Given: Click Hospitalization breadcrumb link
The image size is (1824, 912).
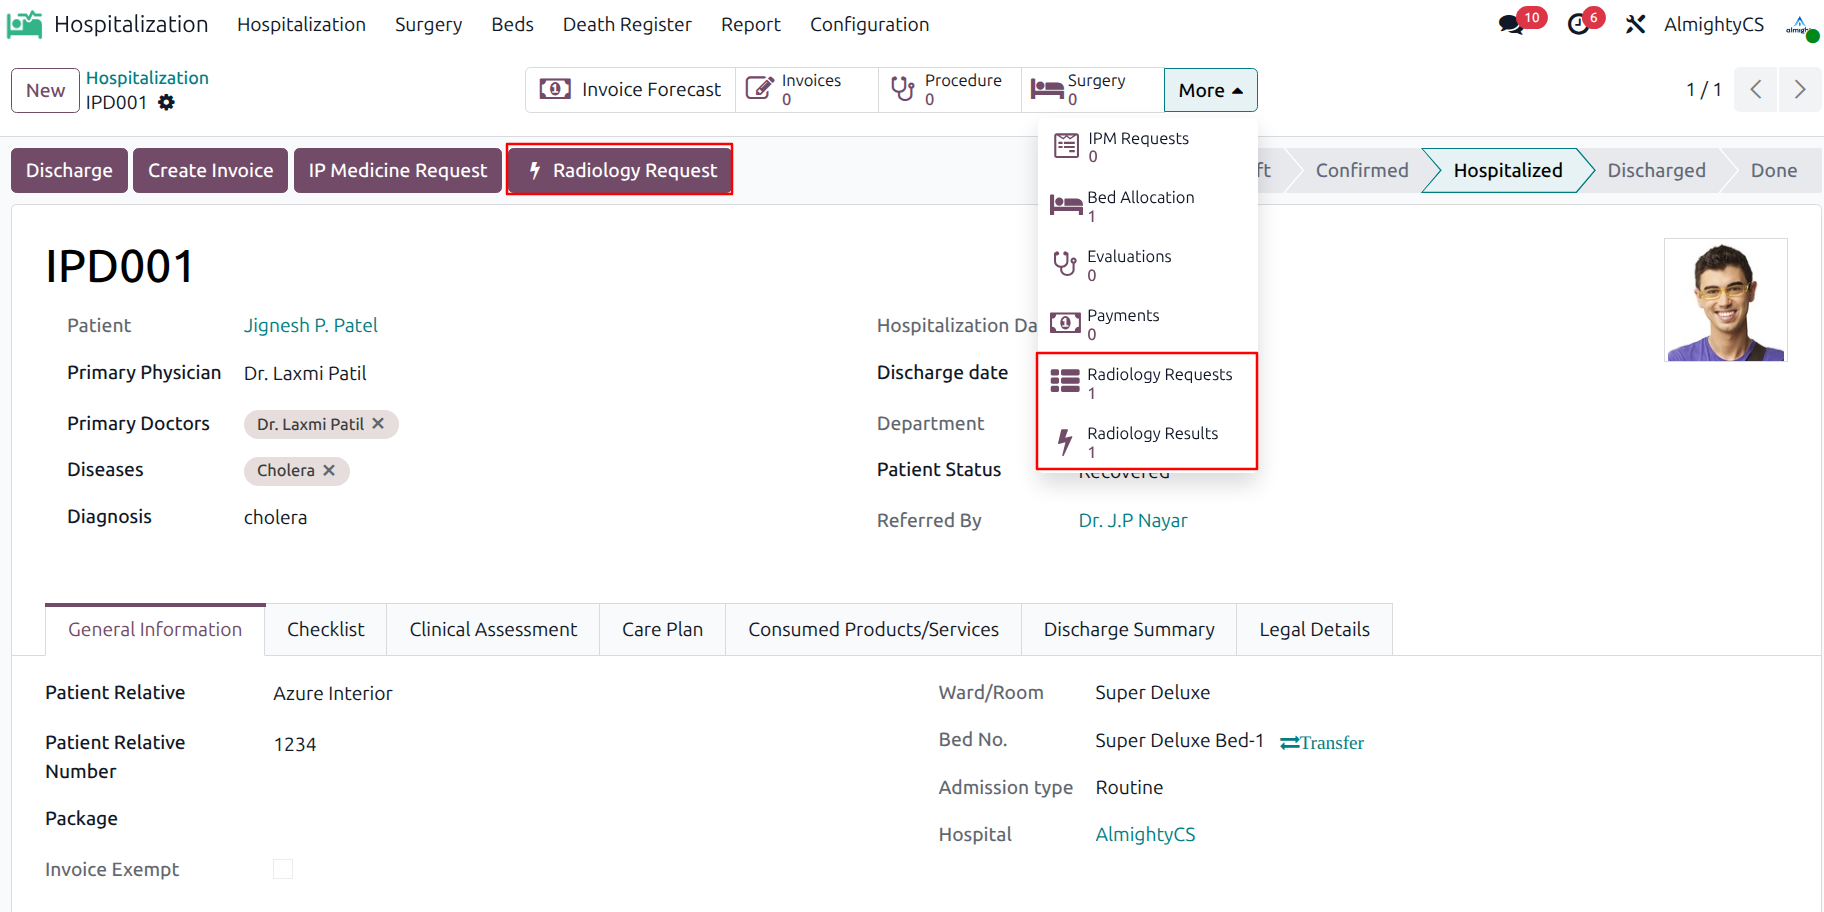Looking at the screenshot, I should click(x=147, y=78).
